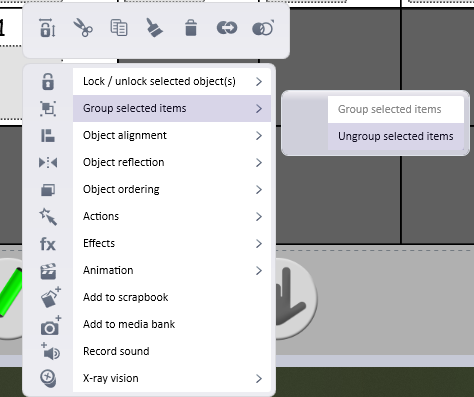Choose Ungroup selected items
The height and width of the screenshot is (397, 474).
click(396, 136)
